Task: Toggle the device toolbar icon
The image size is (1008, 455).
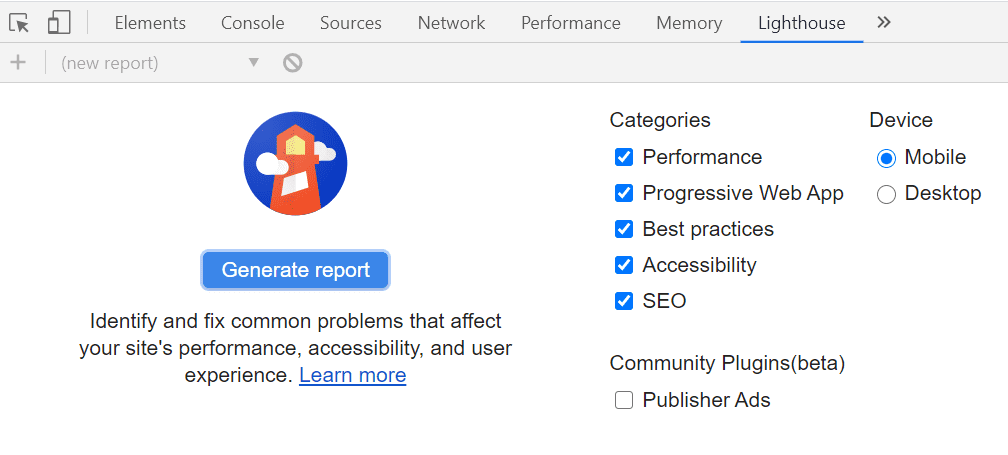Action: click(x=59, y=22)
